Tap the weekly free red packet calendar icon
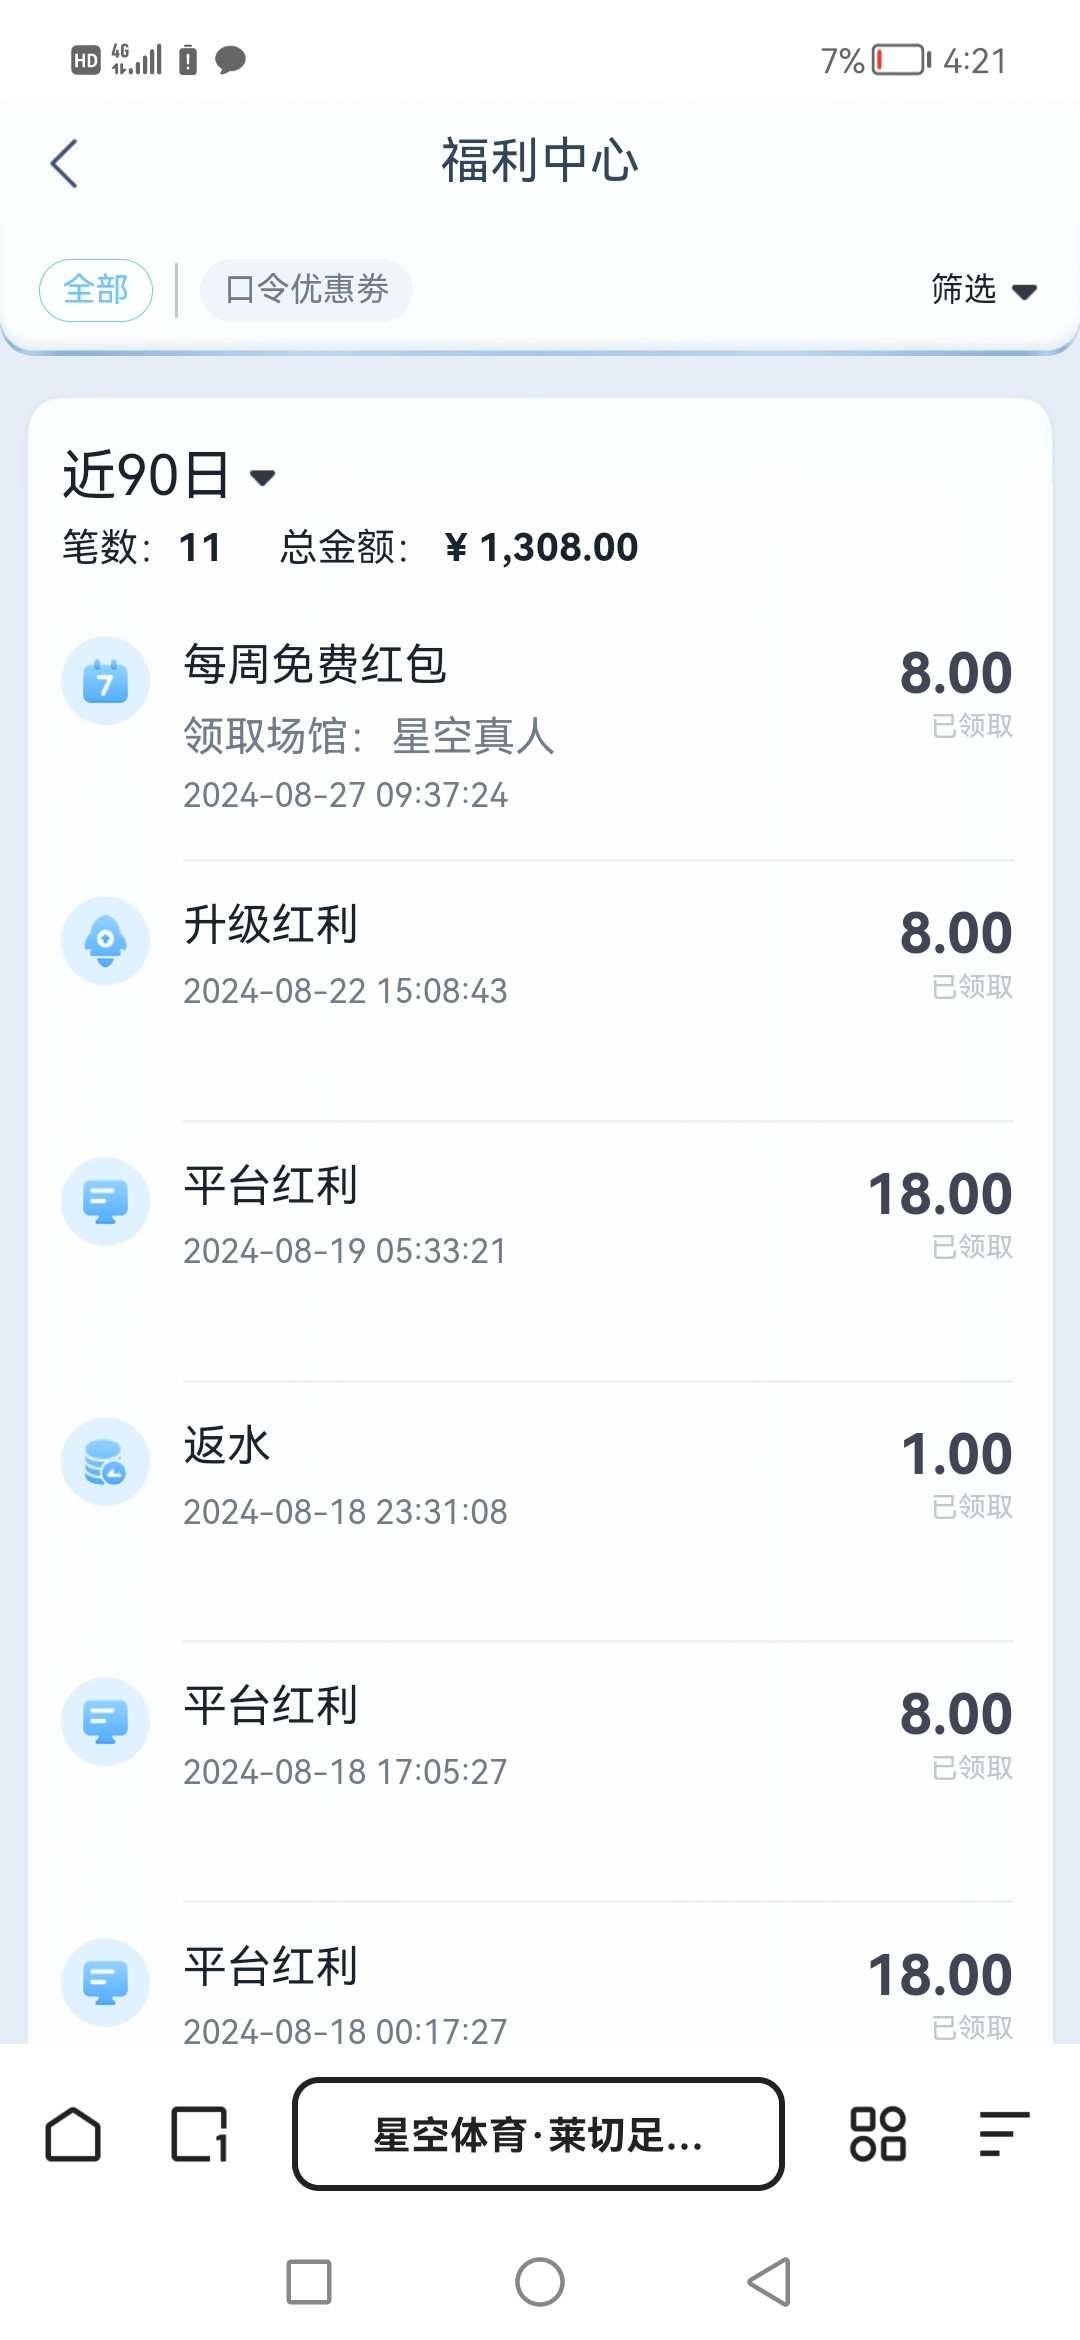 (x=105, y=681)
